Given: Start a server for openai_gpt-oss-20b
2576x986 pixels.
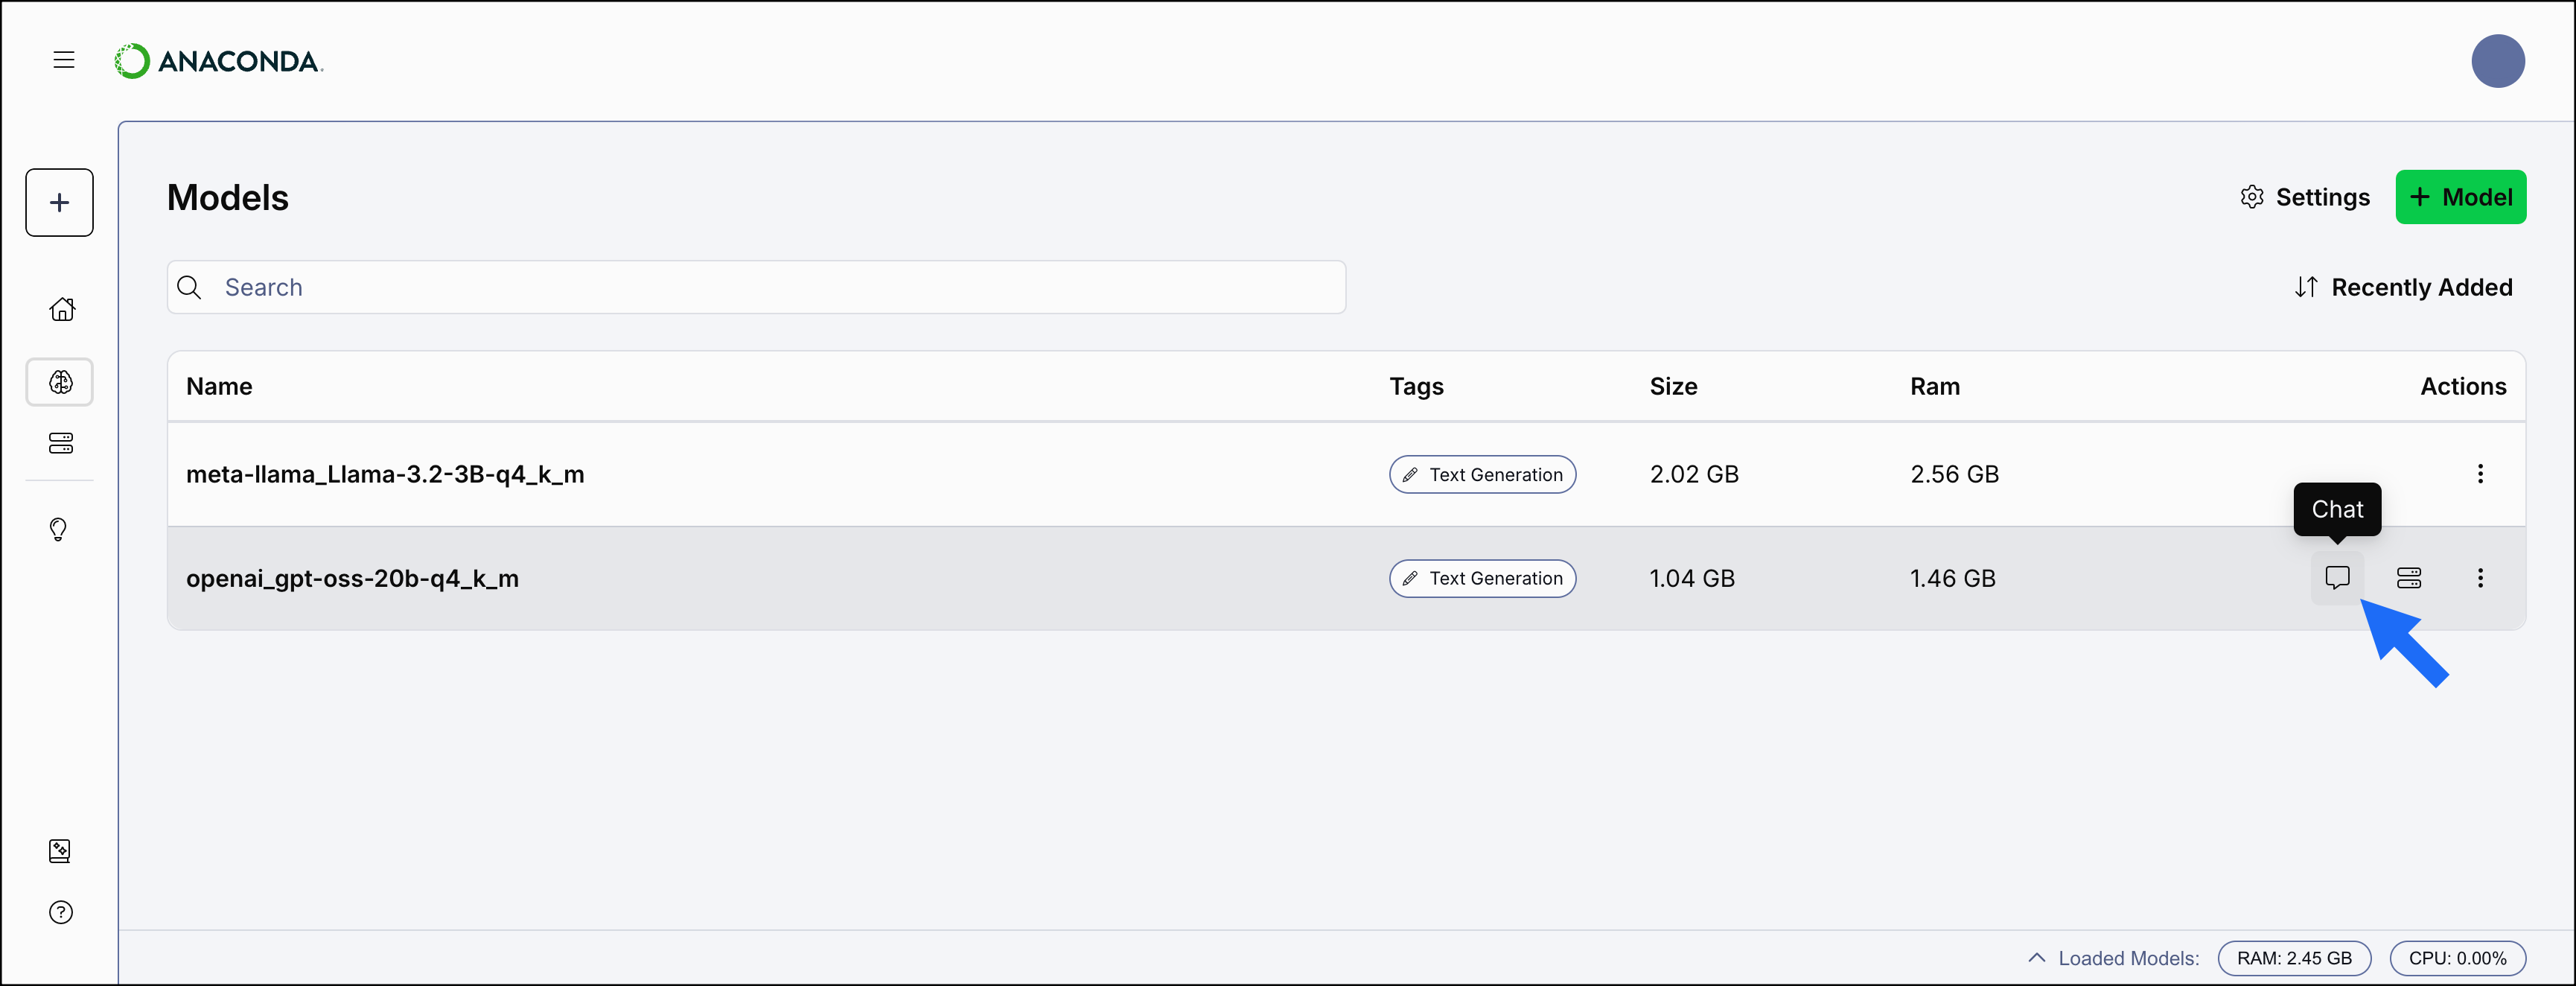Looking at the screenshot, I should 2409,578.
